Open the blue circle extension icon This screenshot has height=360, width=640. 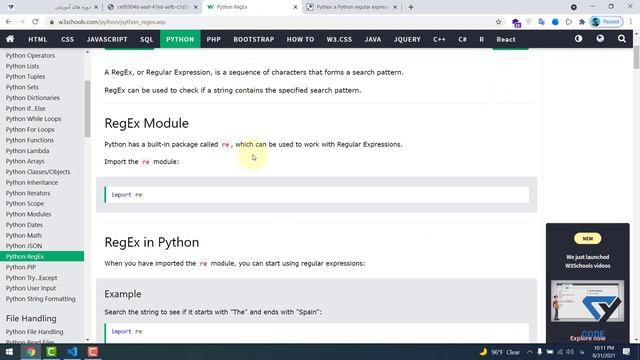tap(555, 22)
